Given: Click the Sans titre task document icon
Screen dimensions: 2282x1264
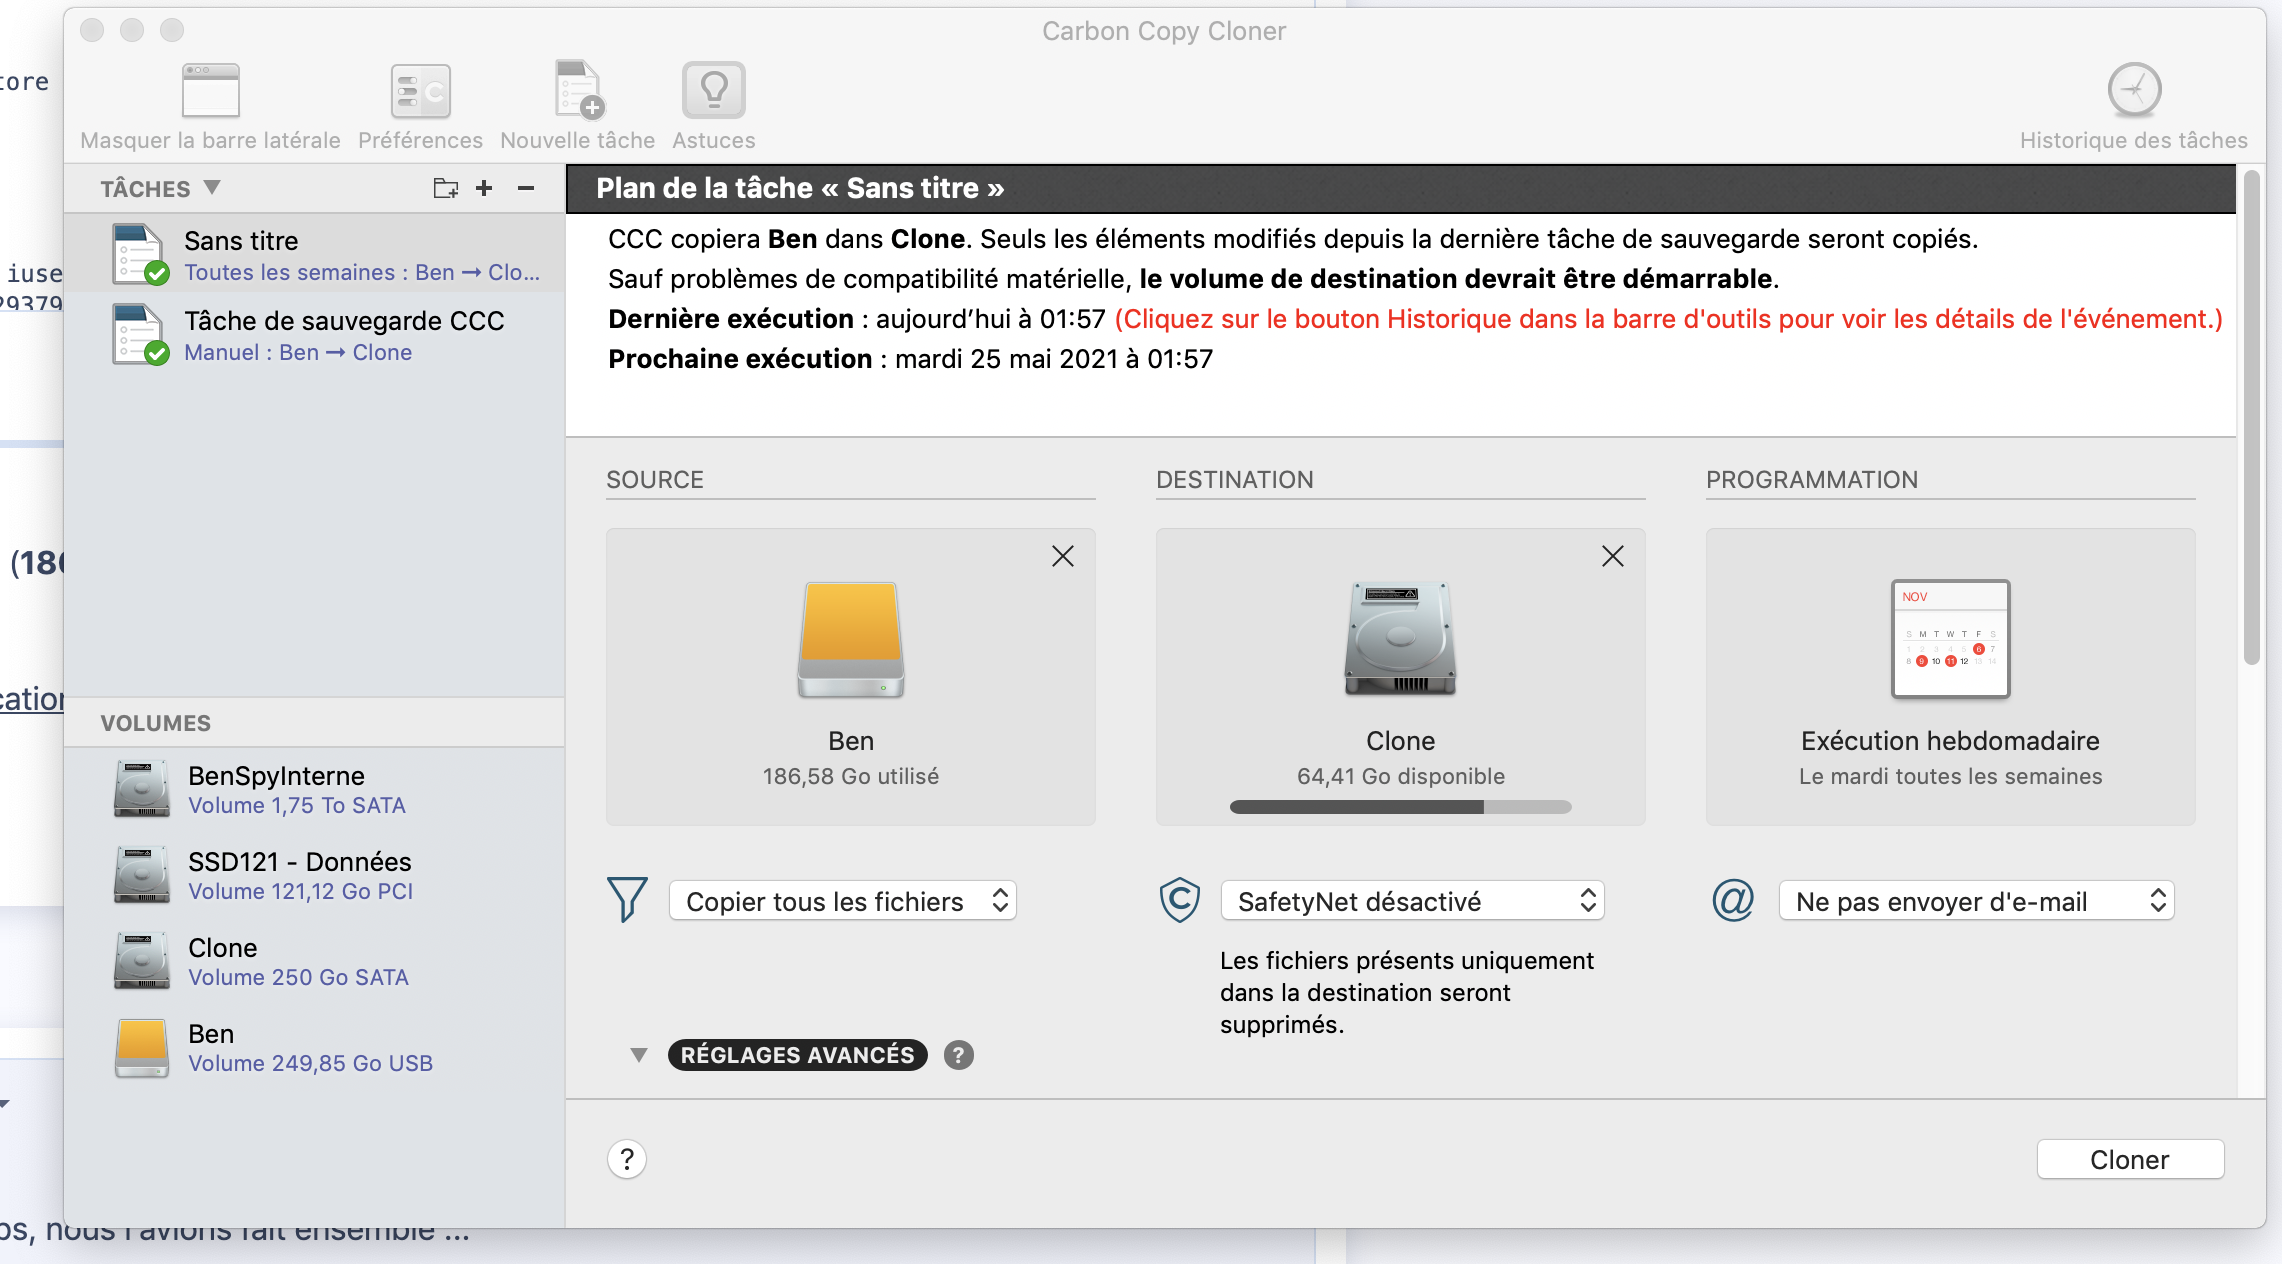Looking at the screenshot, I should point(140,254).
